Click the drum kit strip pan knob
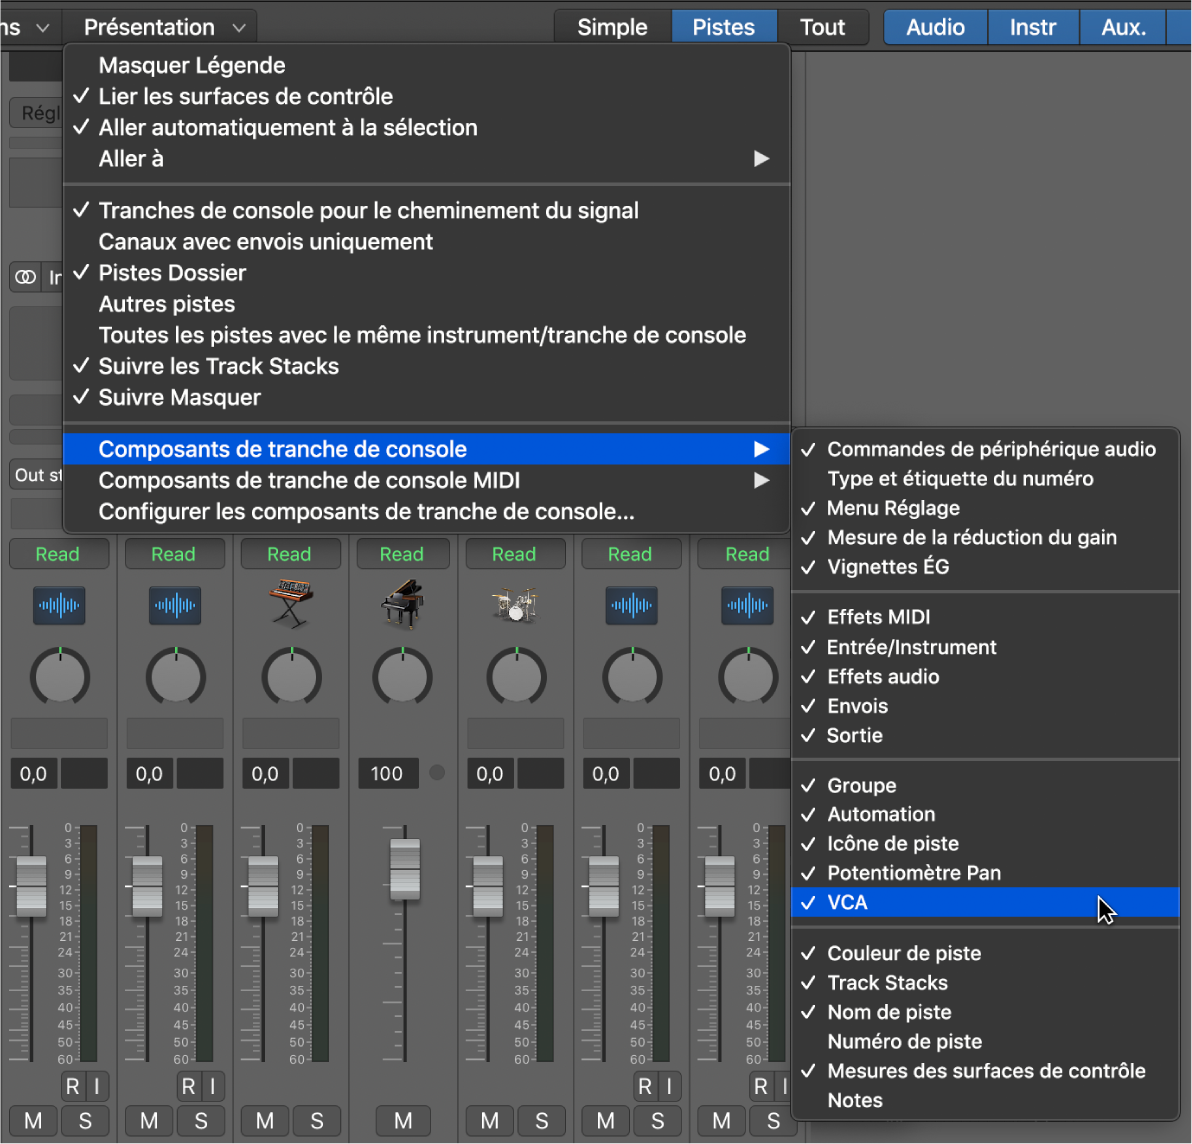The image size is (1192, 1144). [516, 677]
